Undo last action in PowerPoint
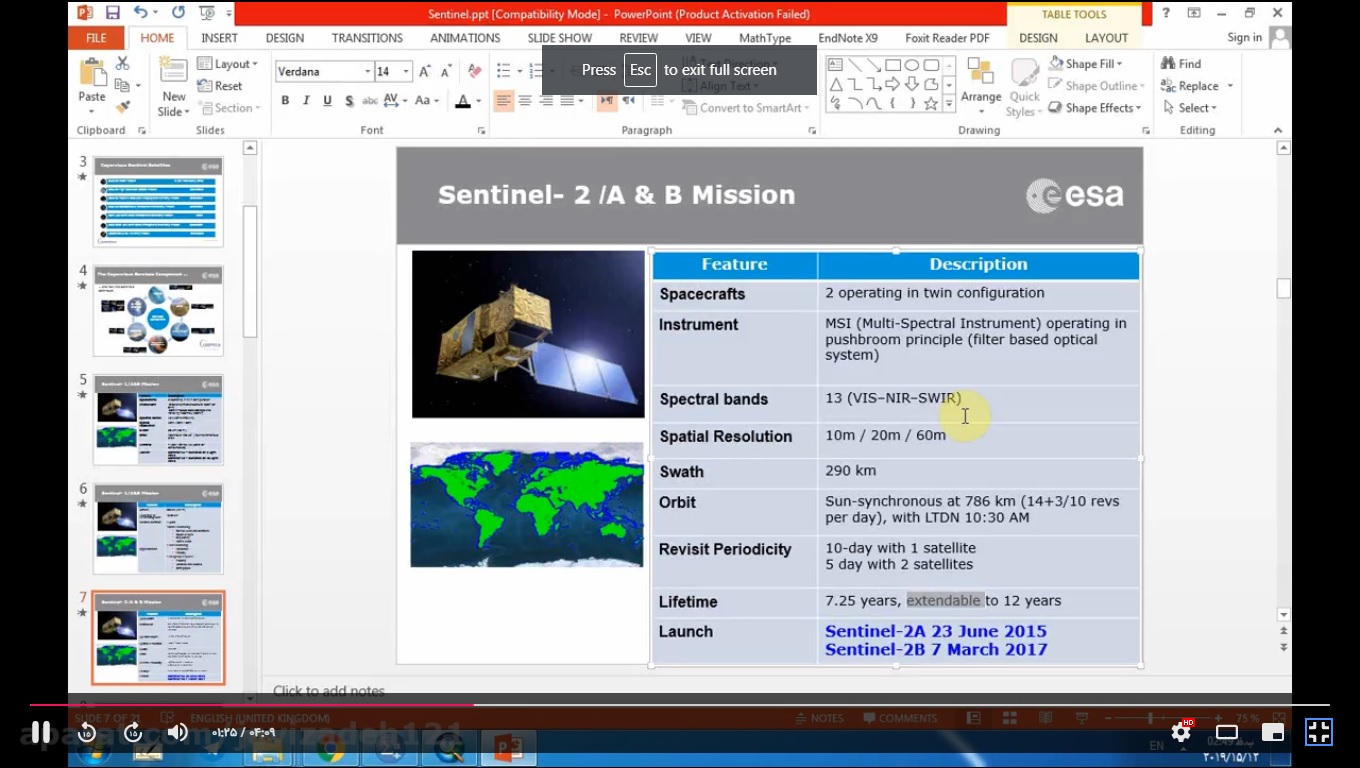This screenshot has height=768, width=1360. (x=141, y=13)
